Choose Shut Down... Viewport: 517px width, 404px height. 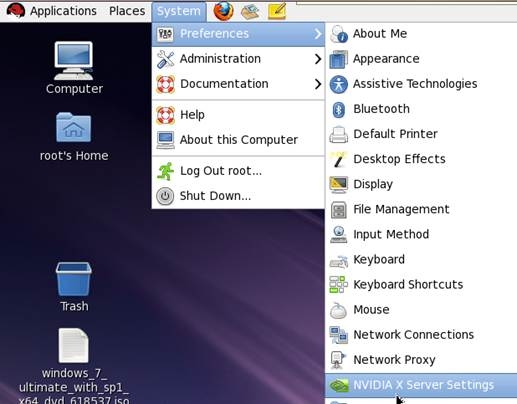coord(238,196)
